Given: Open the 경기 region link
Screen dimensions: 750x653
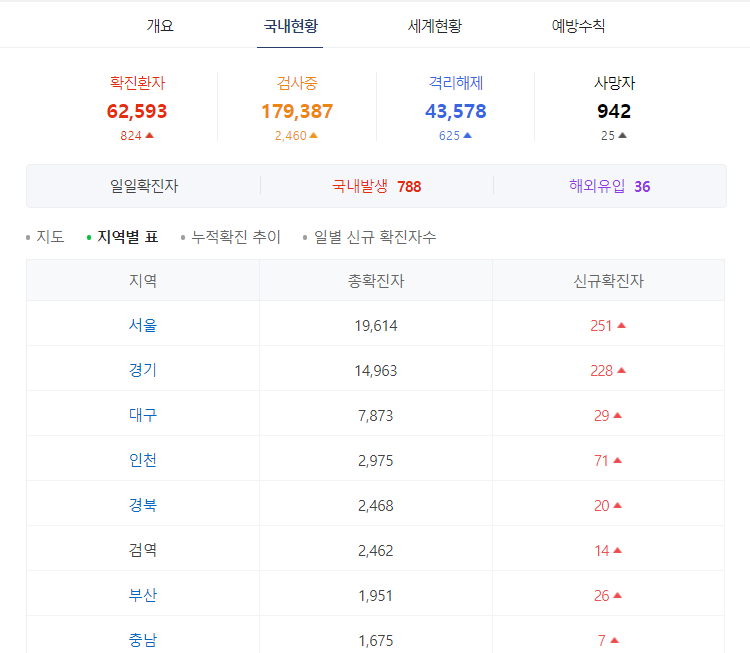Looking at the screenshot, I should click(143, 370).
